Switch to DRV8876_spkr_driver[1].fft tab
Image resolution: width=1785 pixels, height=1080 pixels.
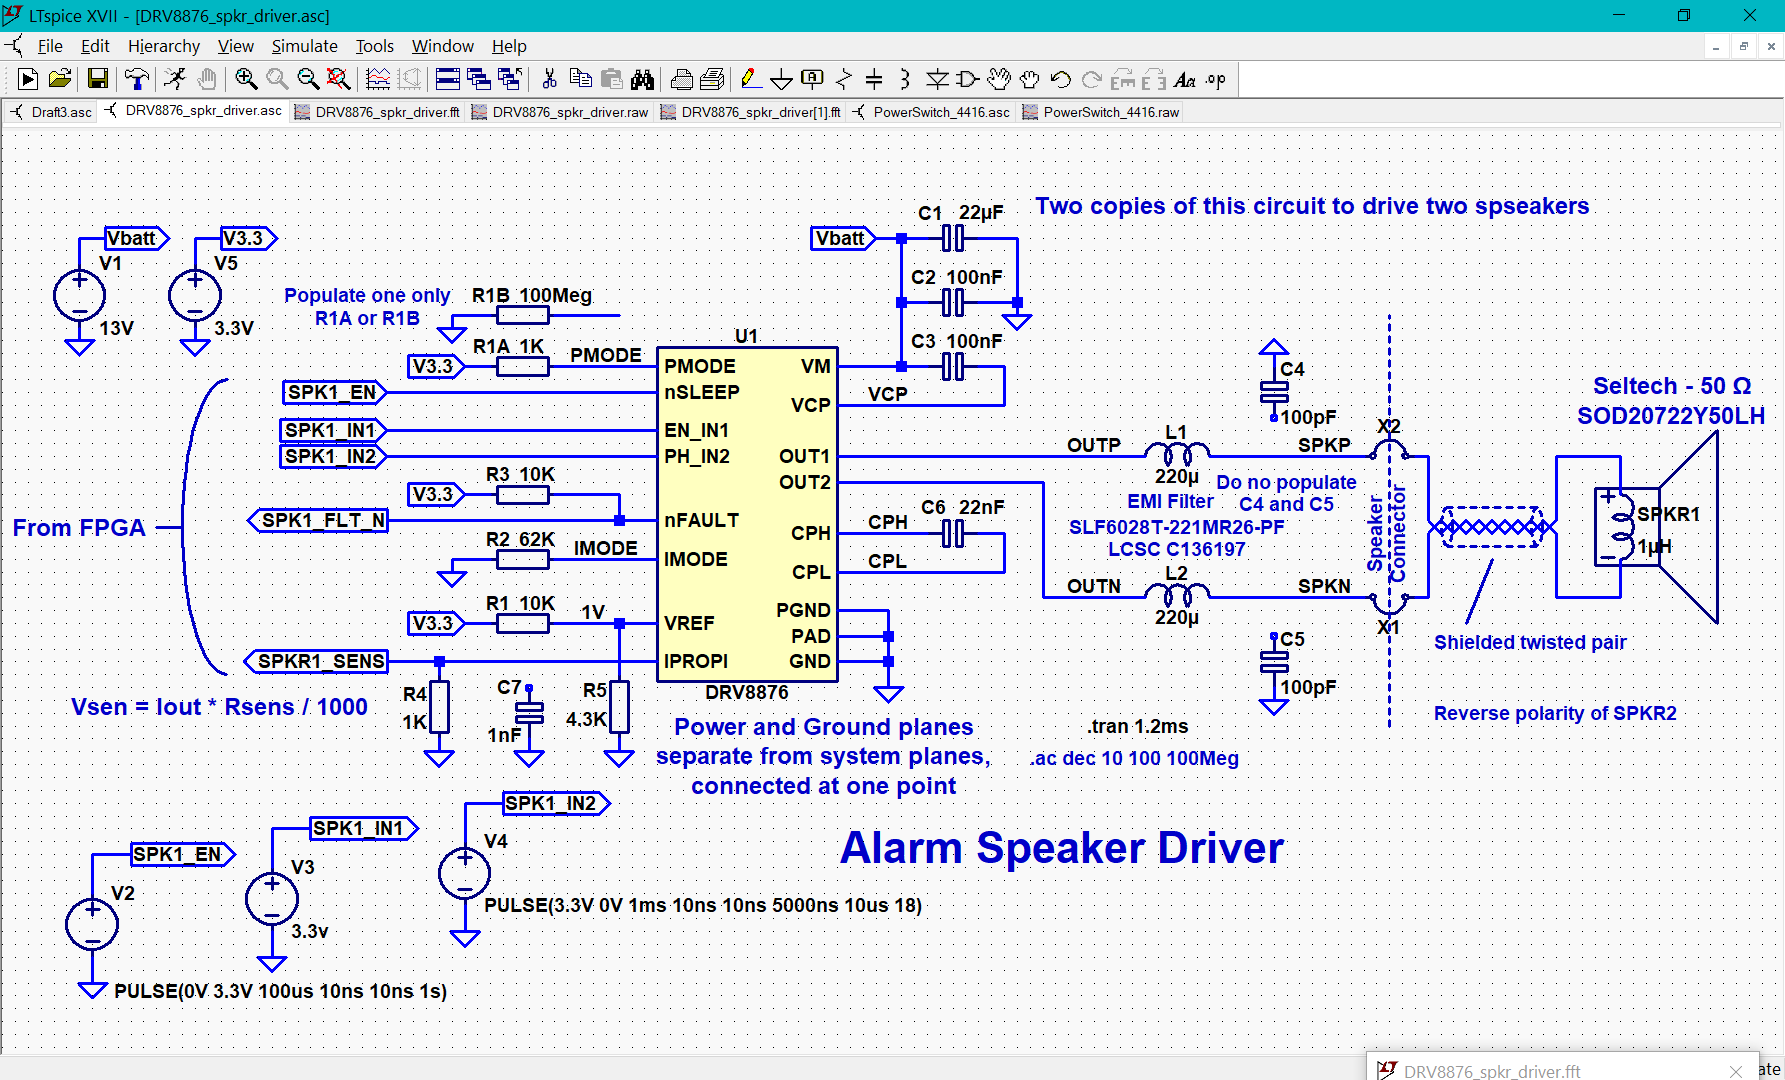[x=751, y=112]
